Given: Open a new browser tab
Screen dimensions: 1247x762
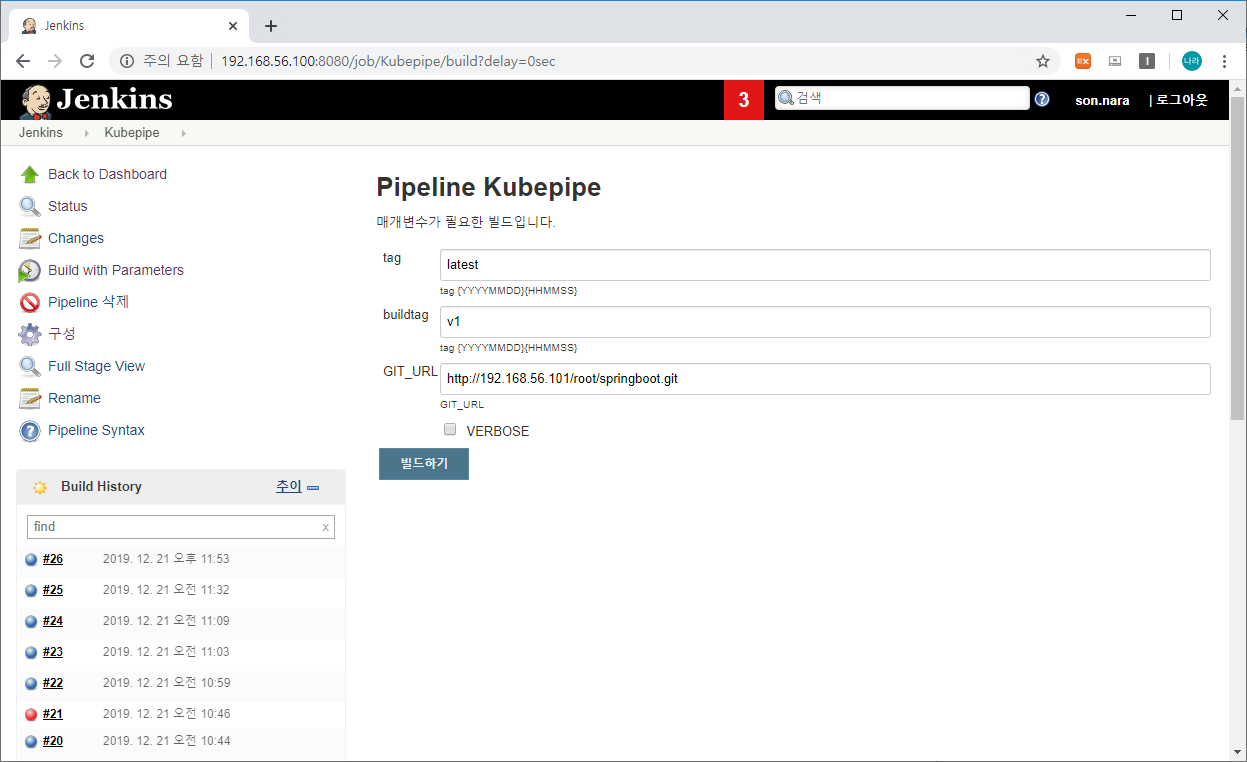Looking at the screenshot, I should pyautogui.click(x=271, y=26).
